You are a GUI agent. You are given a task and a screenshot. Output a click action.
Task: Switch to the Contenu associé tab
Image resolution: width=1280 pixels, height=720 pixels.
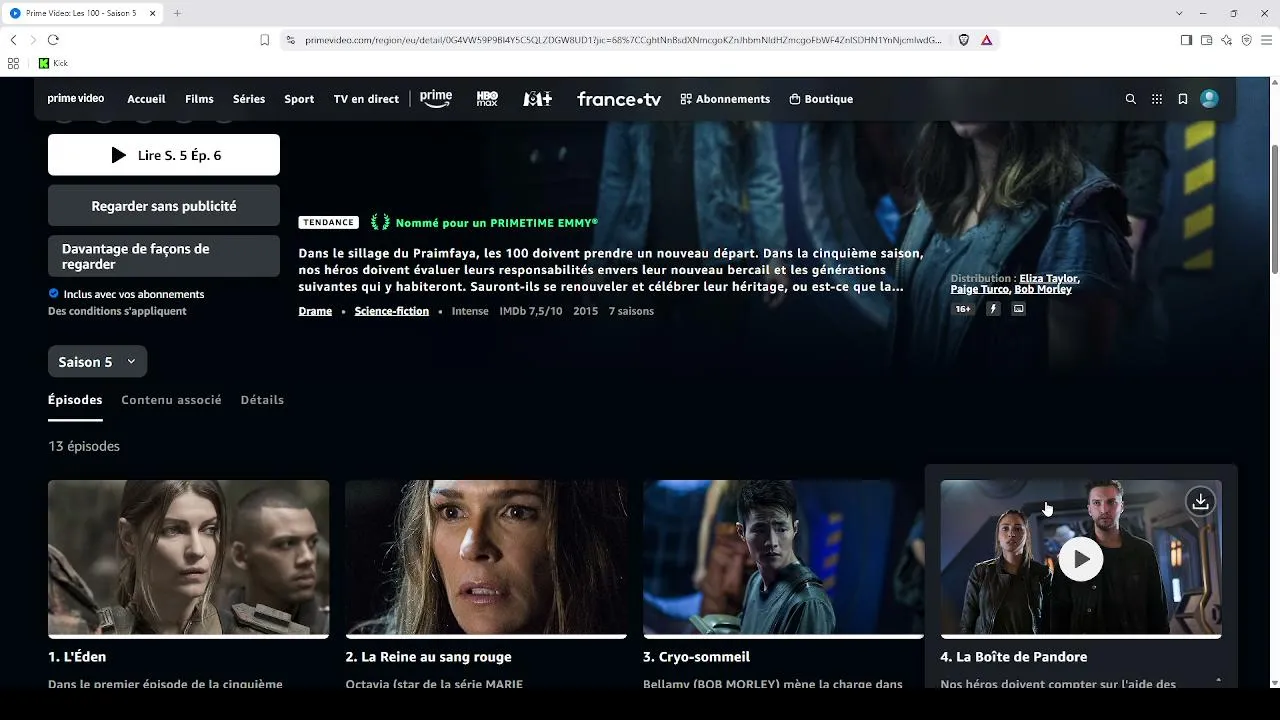pos(171,400)
